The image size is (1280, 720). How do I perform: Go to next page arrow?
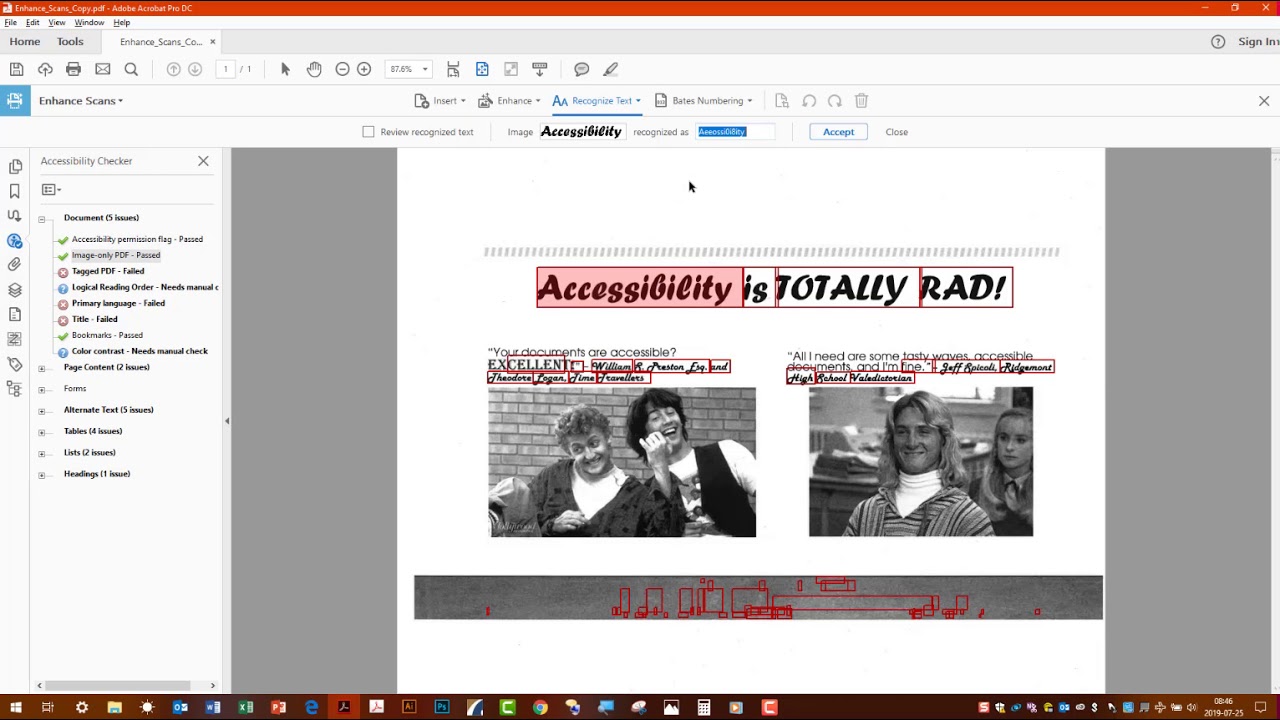coord(195,69)
